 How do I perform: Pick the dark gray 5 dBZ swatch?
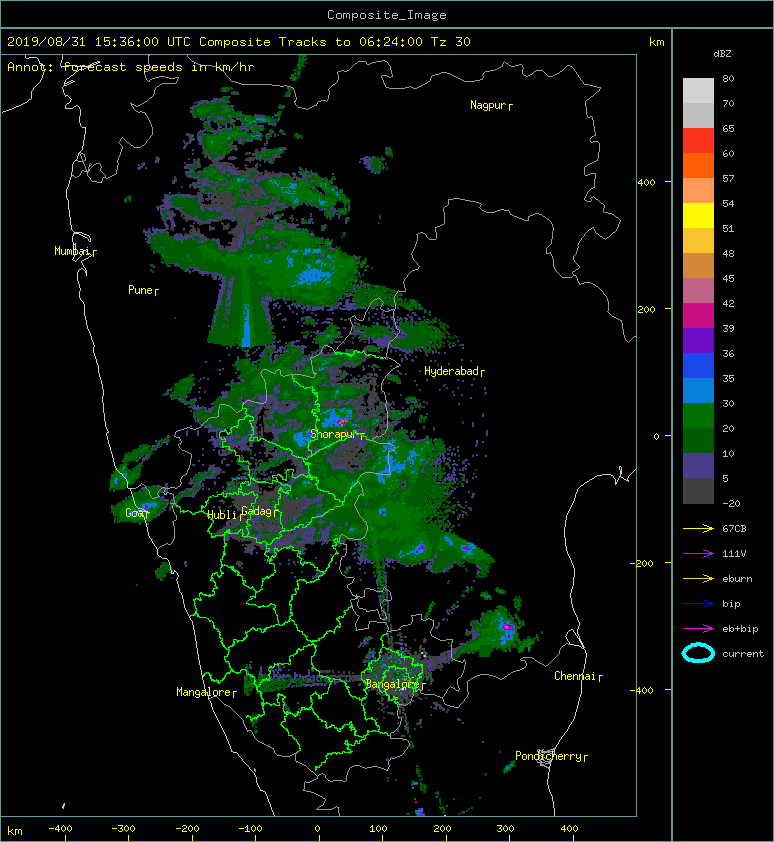(x=698, y=490)
